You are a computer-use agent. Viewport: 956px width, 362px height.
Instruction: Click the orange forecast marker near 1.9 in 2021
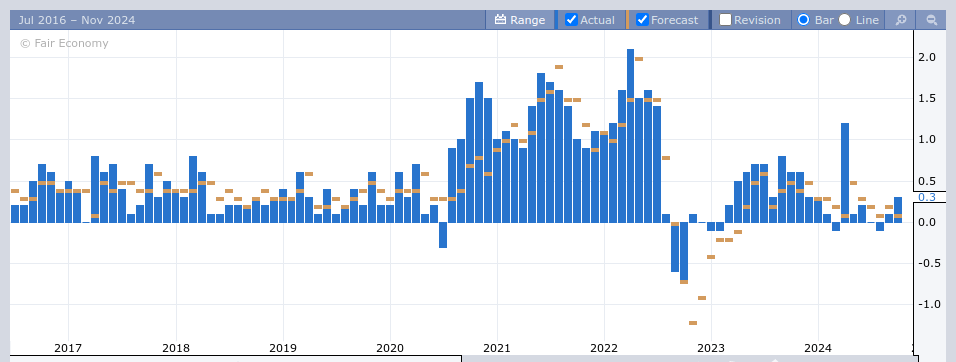click(559, 67)
